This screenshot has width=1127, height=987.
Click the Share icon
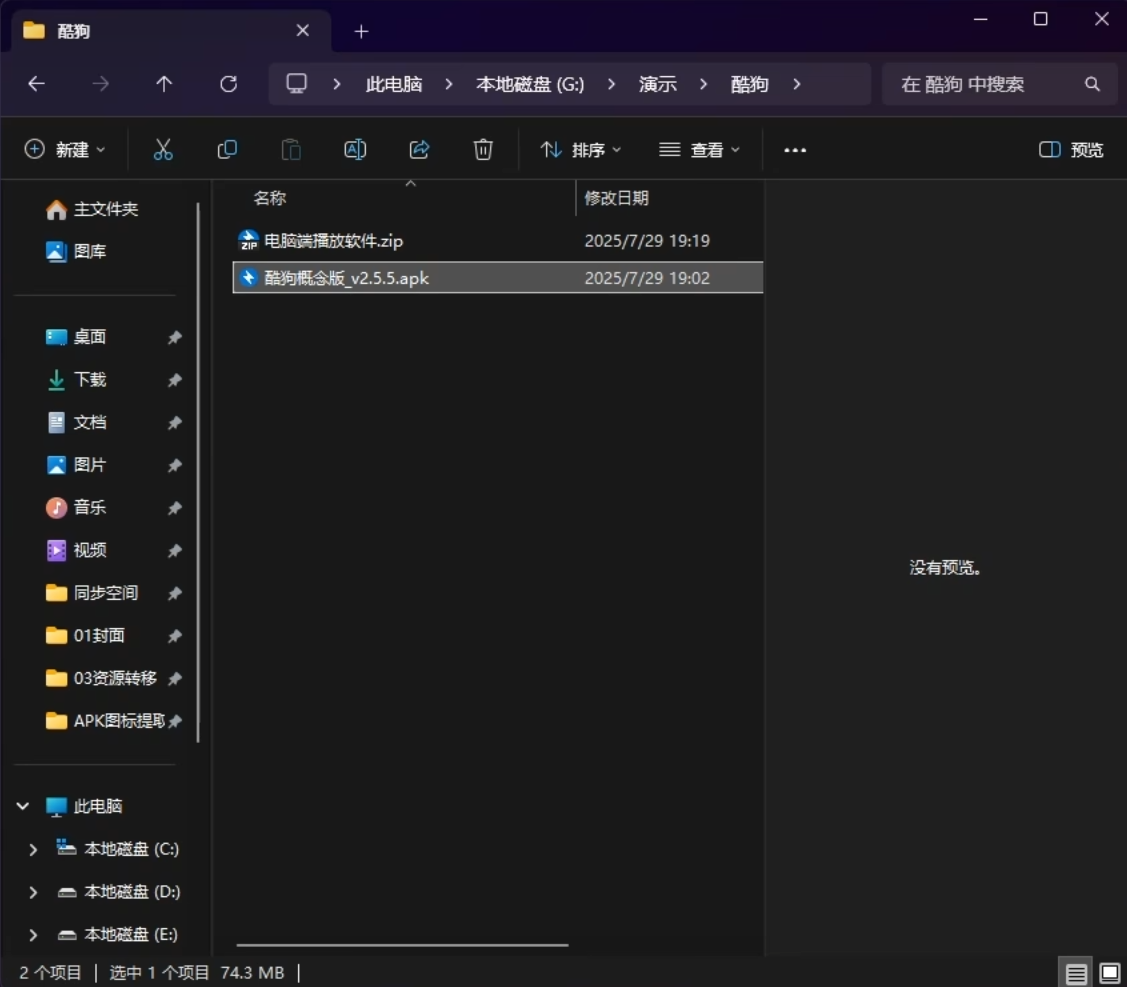419,149
